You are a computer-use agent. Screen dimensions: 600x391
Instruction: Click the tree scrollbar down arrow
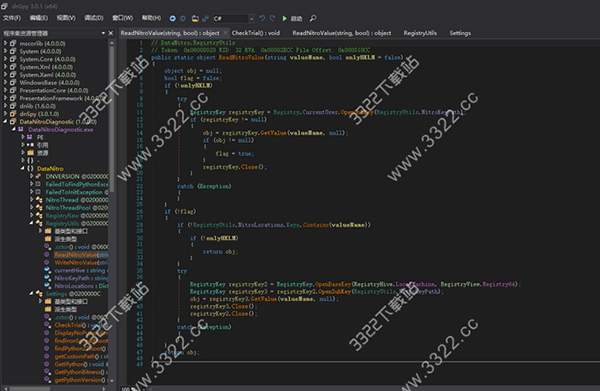click(112, 381)
